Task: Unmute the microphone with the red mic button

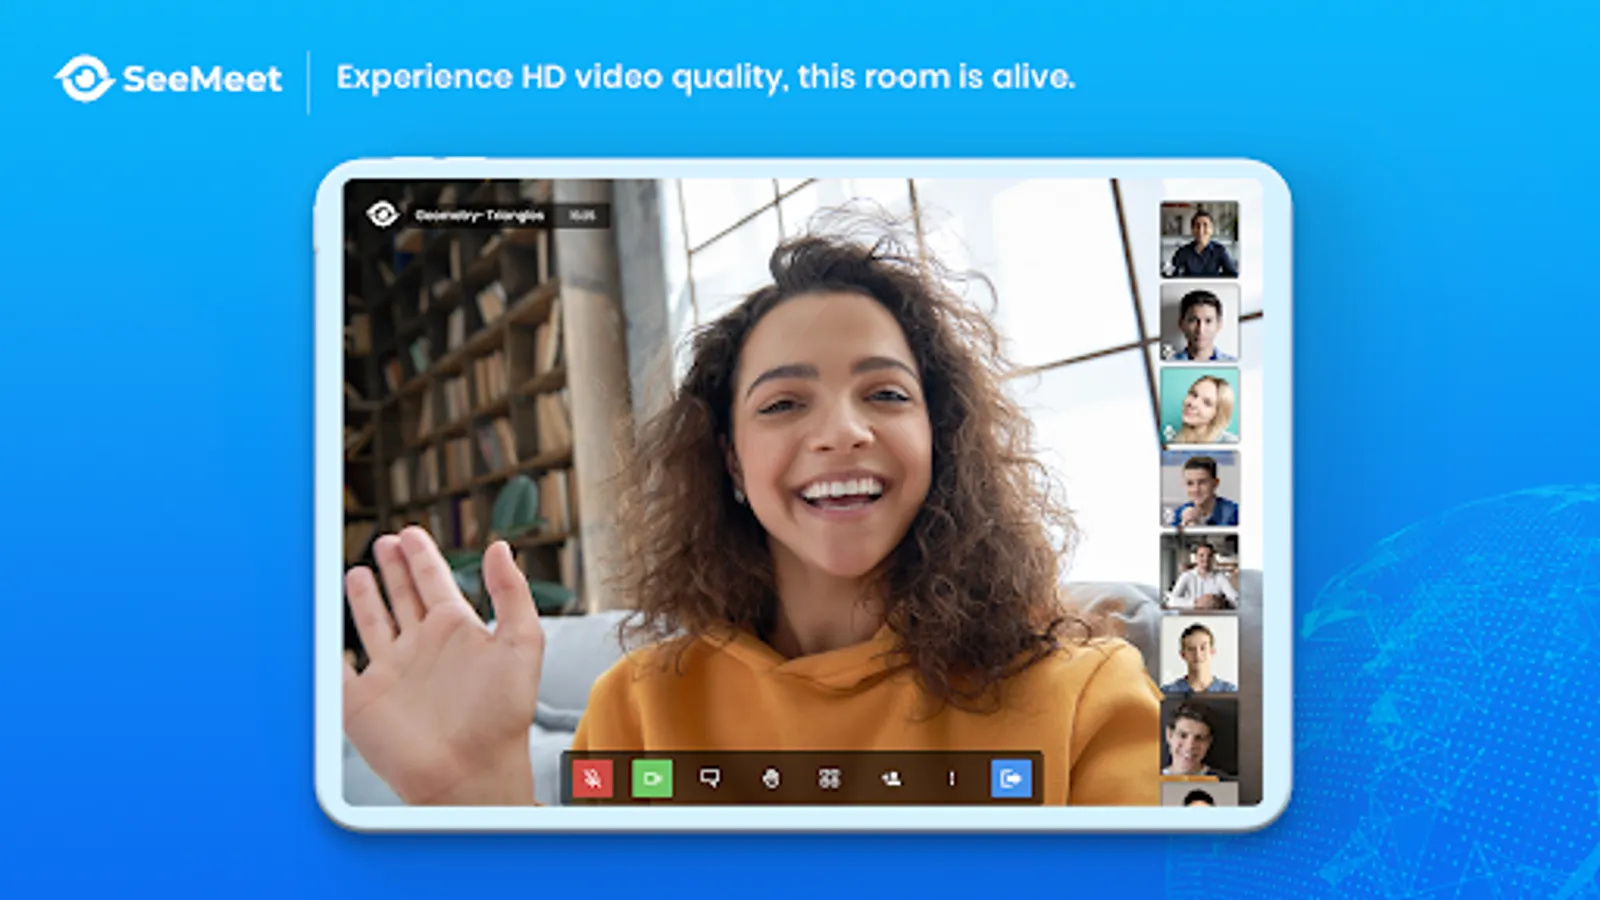Action: 592,778
